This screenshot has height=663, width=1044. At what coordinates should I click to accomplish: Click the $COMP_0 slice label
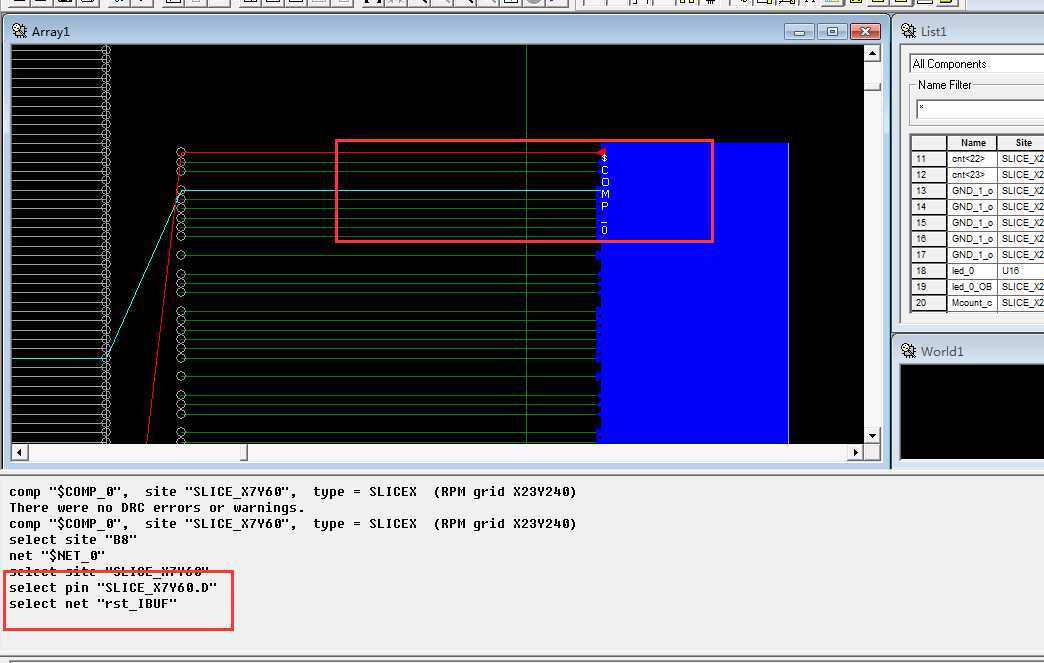[x=605, y=194]
